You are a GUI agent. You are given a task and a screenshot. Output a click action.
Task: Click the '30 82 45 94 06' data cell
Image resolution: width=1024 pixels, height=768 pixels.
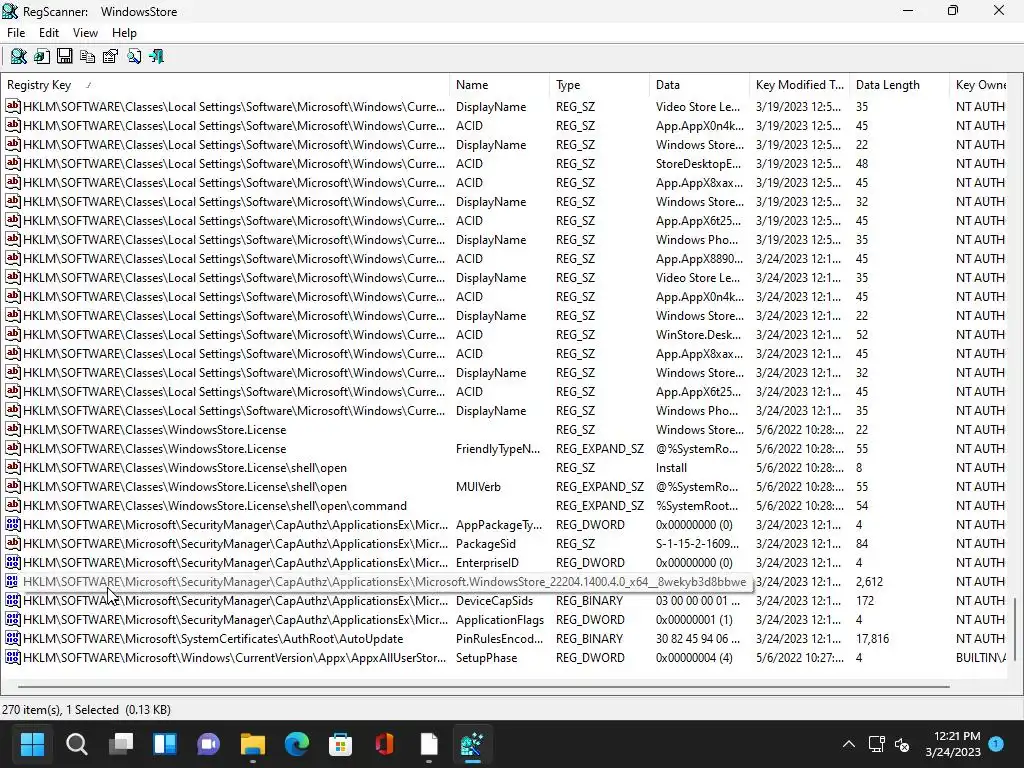[x=697, y=639]
